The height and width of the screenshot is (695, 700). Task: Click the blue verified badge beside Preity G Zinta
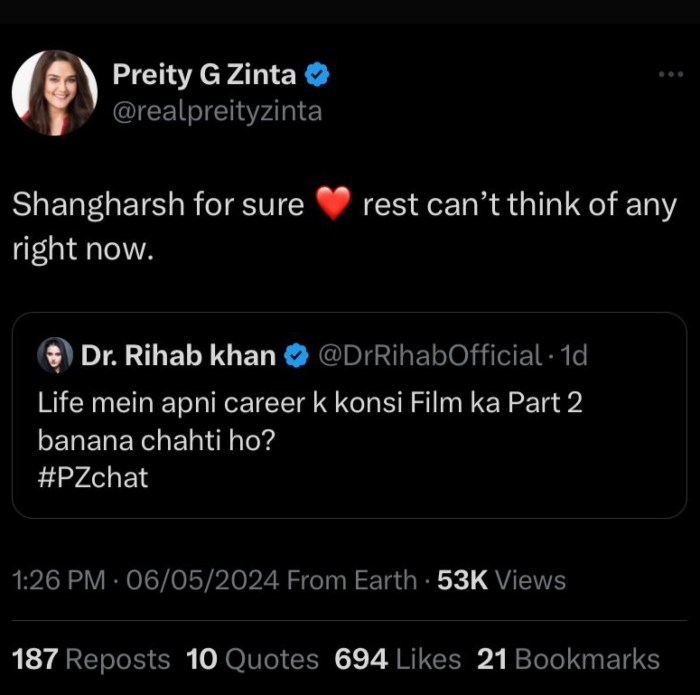318,74
